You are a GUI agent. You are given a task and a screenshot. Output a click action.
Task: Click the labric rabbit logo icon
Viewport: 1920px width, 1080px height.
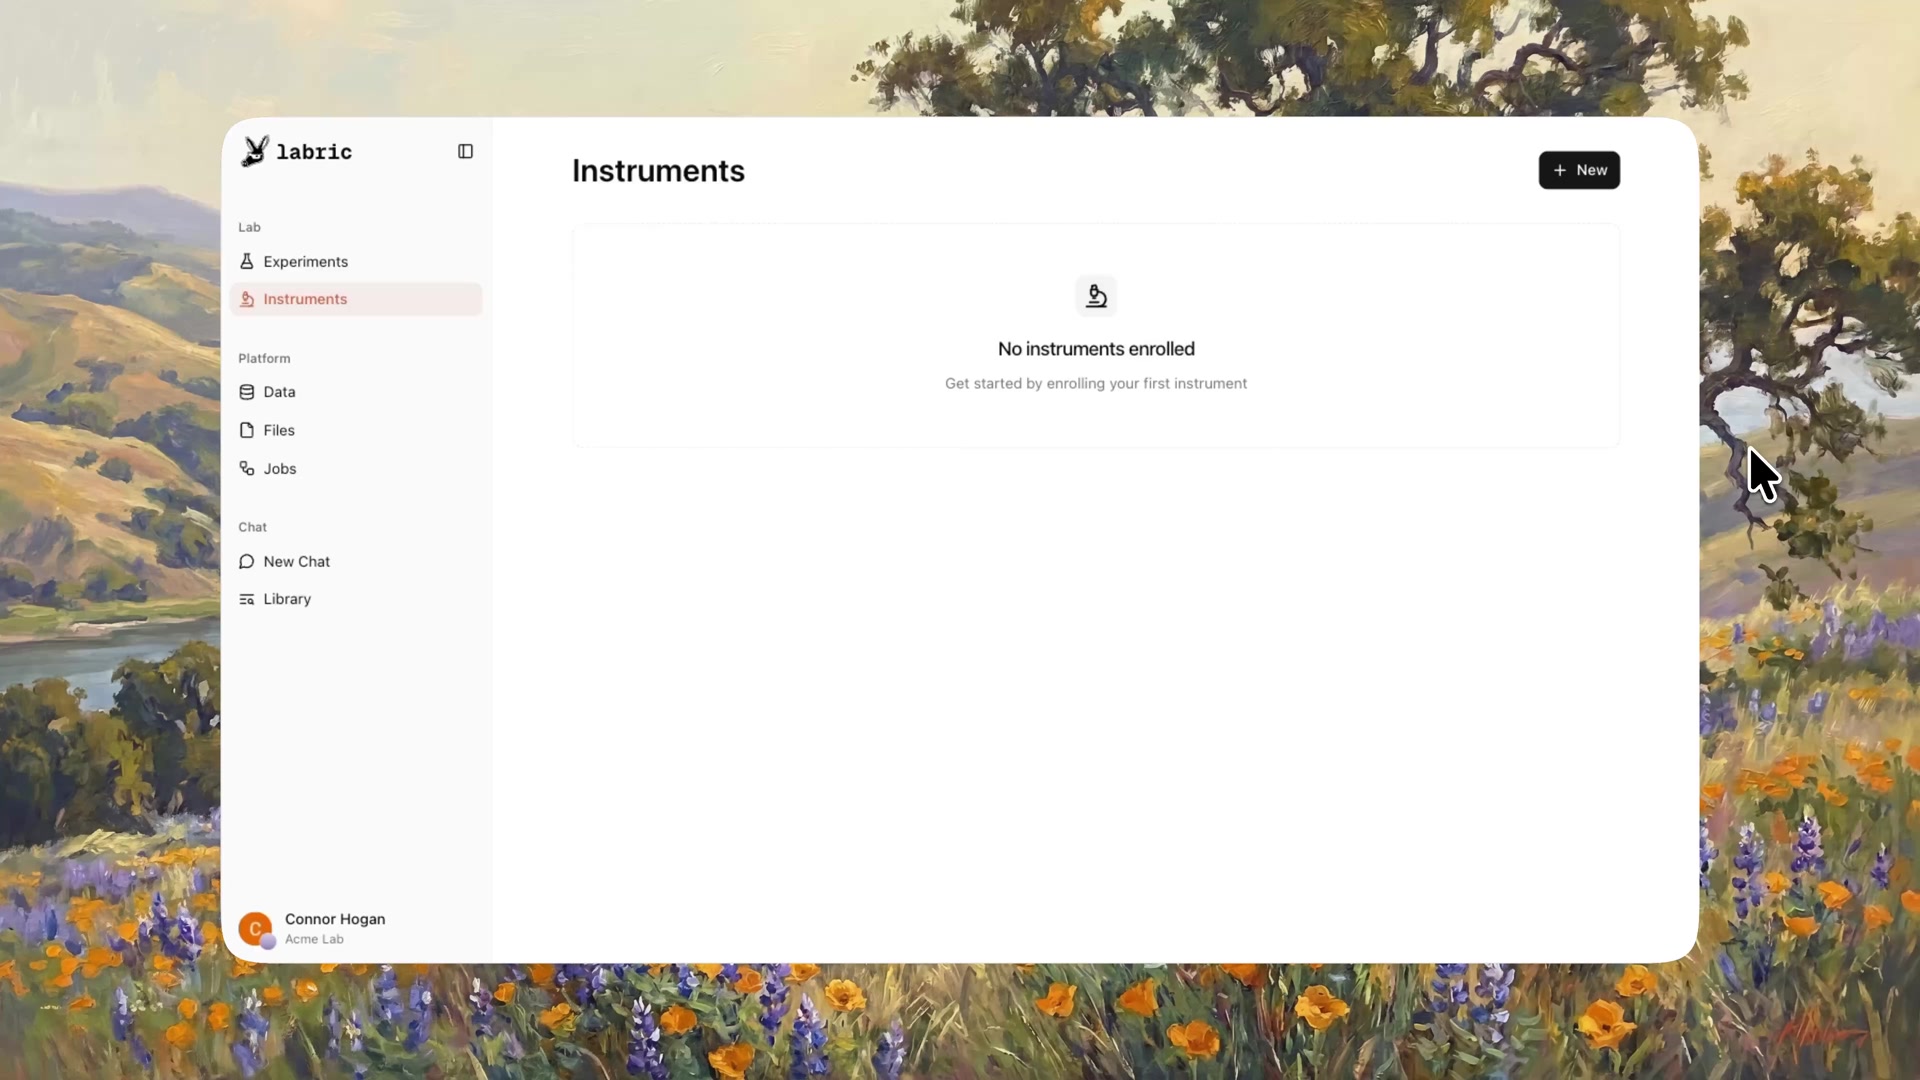(x=255, y=151)
